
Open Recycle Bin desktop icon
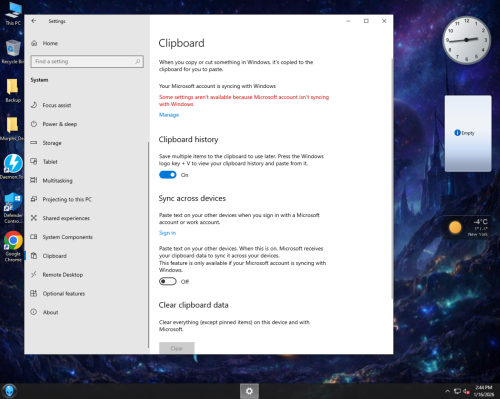pyautogui.click(x=13, y=52)
